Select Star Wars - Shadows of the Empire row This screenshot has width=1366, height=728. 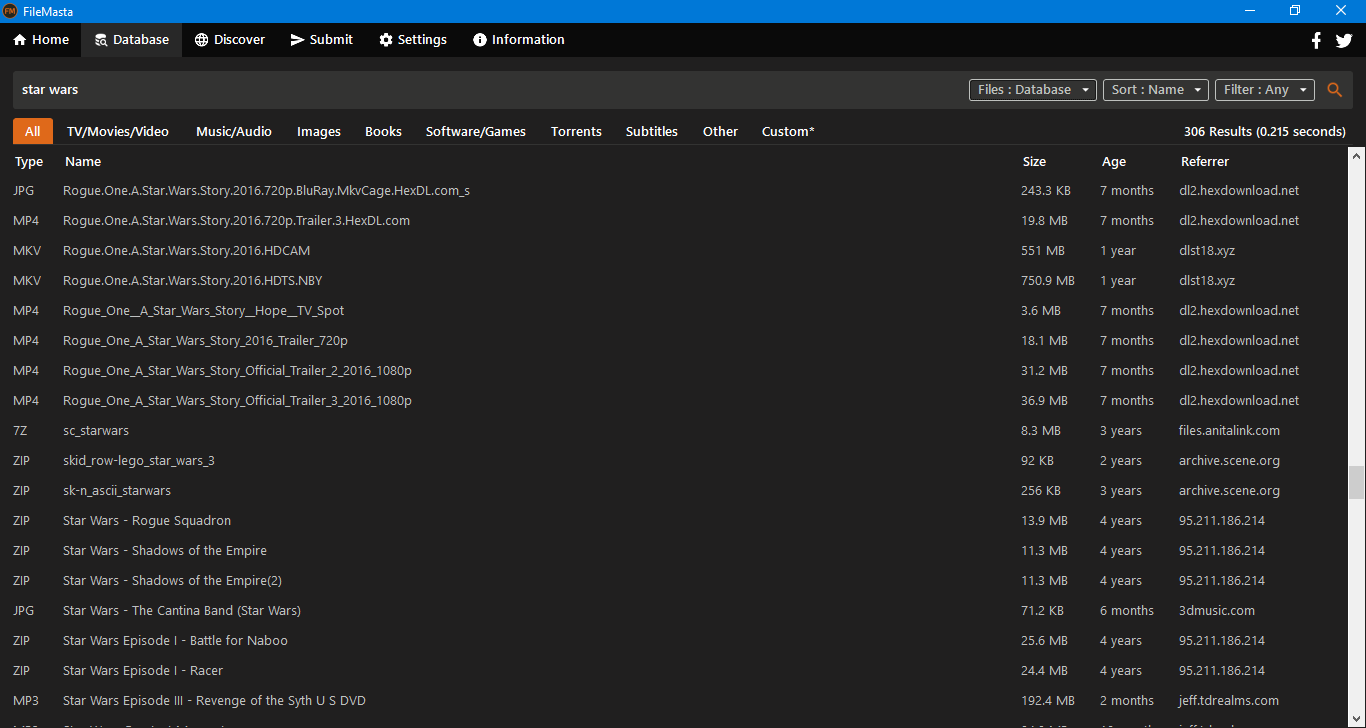click(674, 551)
